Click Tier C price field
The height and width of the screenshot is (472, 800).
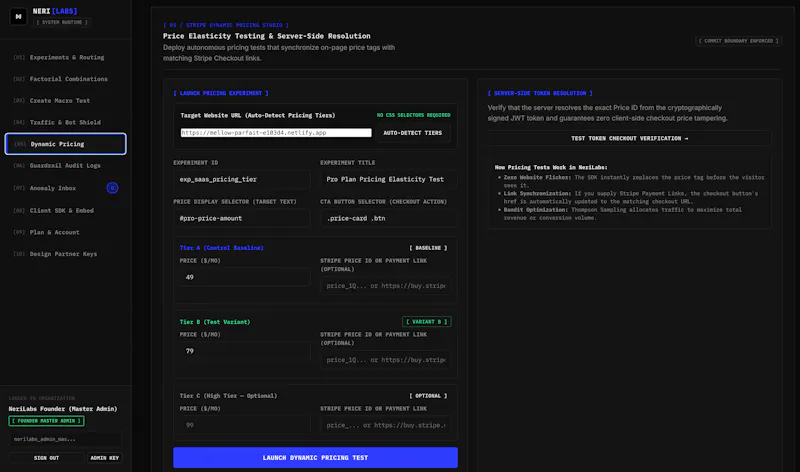245,425
